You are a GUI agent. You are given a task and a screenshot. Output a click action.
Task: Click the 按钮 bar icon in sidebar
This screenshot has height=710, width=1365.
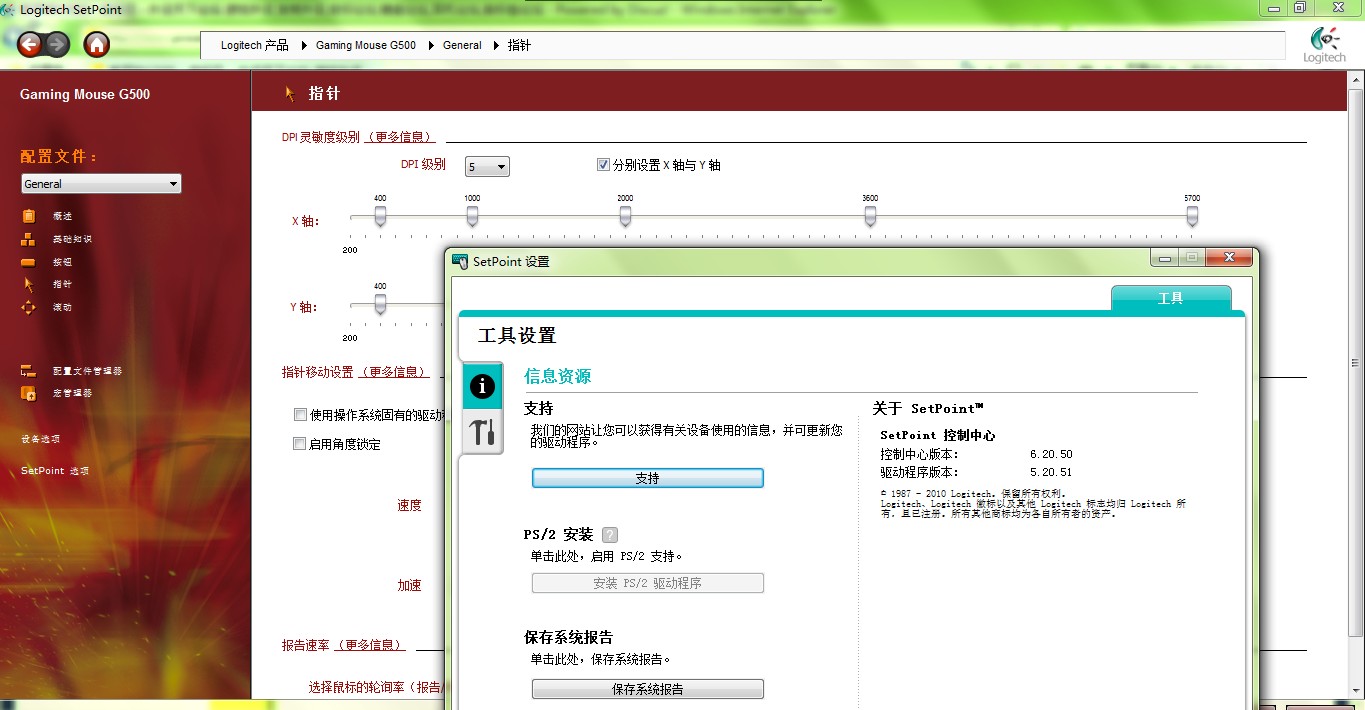[x=29, y=262]
